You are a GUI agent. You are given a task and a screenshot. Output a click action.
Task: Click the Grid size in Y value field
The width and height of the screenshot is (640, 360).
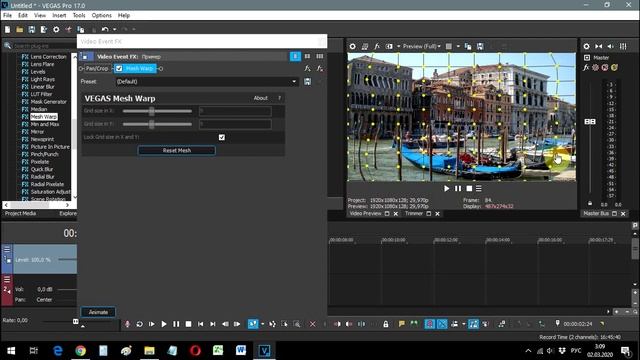(235, 124)
